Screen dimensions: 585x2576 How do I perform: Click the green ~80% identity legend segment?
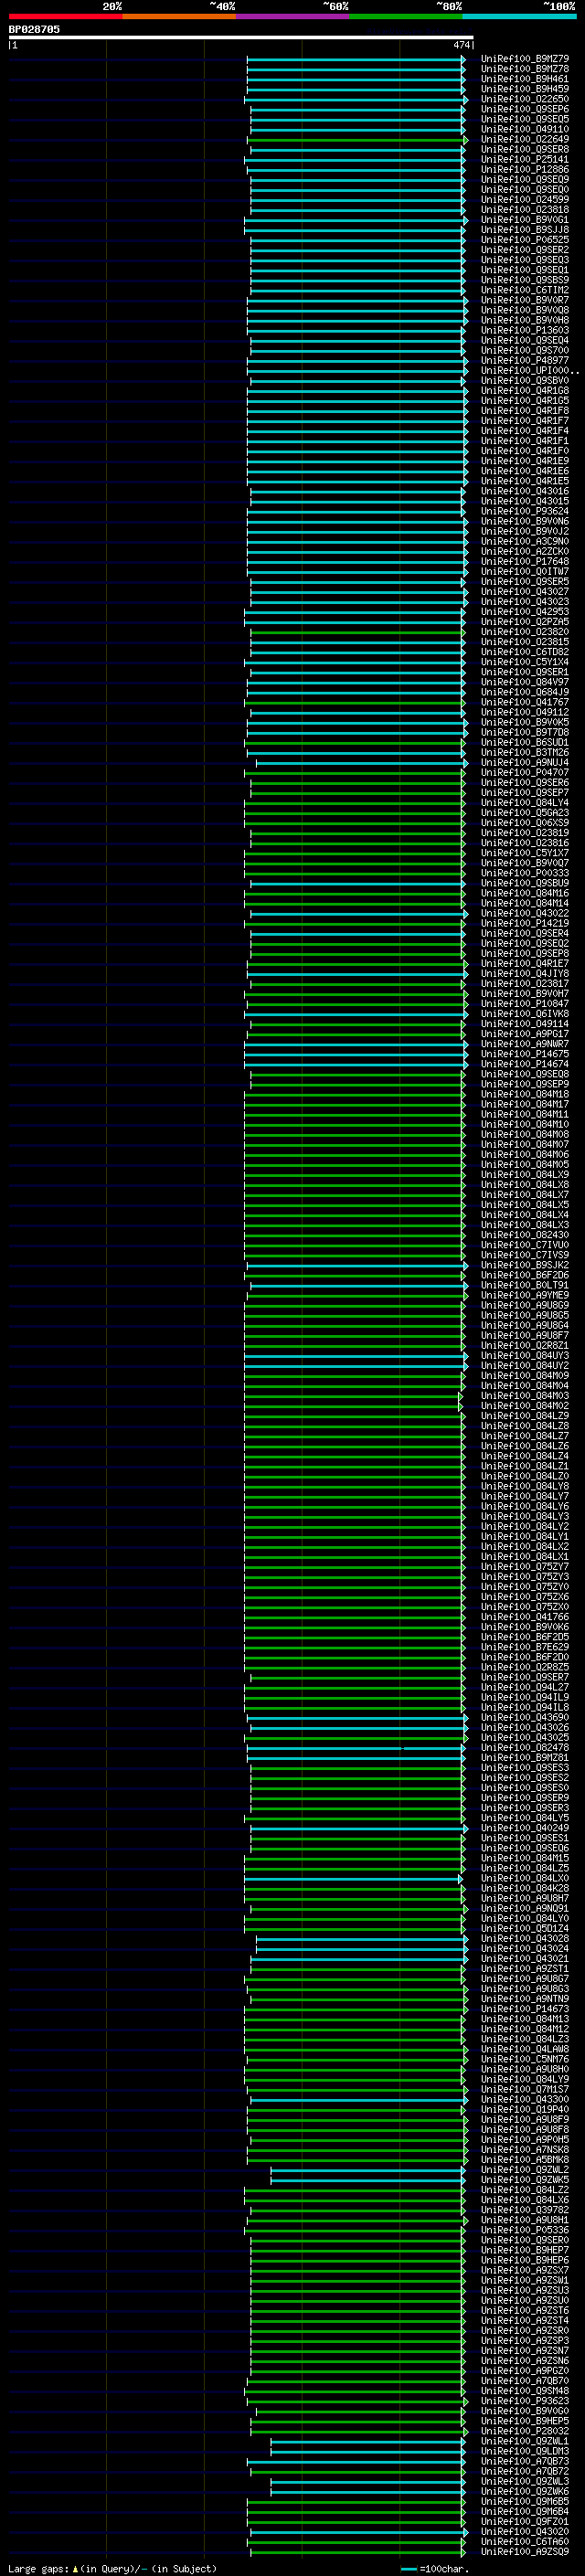406,16
